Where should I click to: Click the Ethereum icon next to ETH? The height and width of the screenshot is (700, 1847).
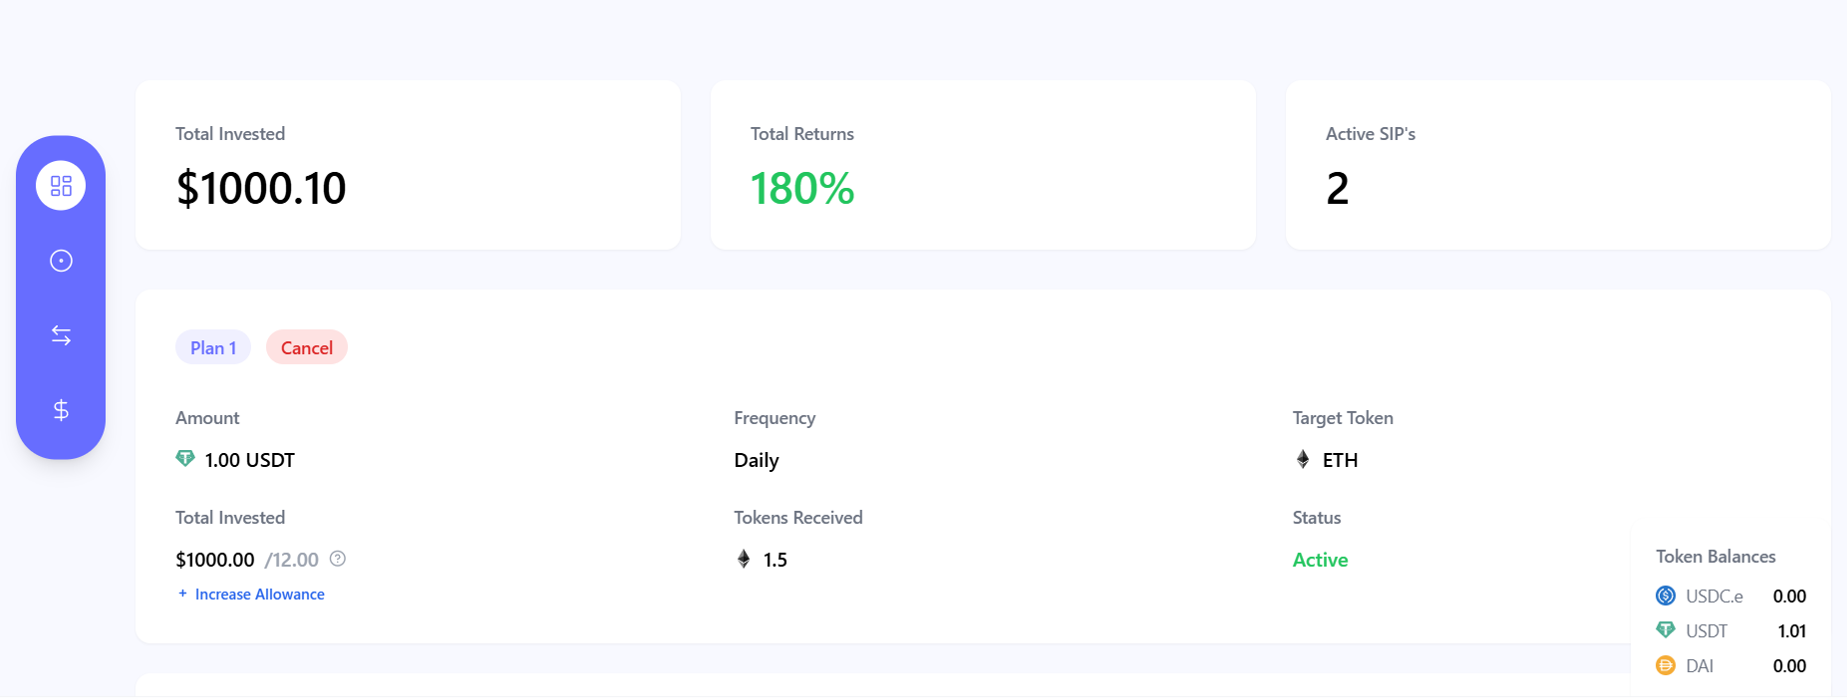tap(1302, 459)
